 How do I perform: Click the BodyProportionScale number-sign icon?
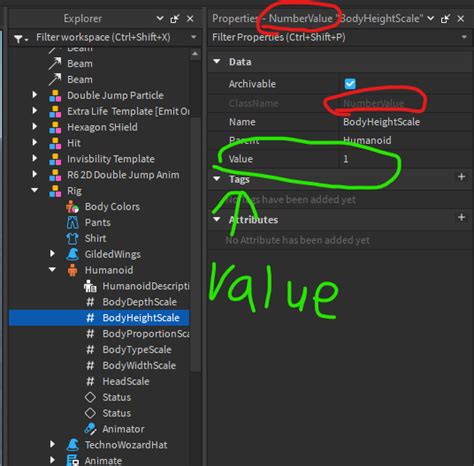[90, 334]
